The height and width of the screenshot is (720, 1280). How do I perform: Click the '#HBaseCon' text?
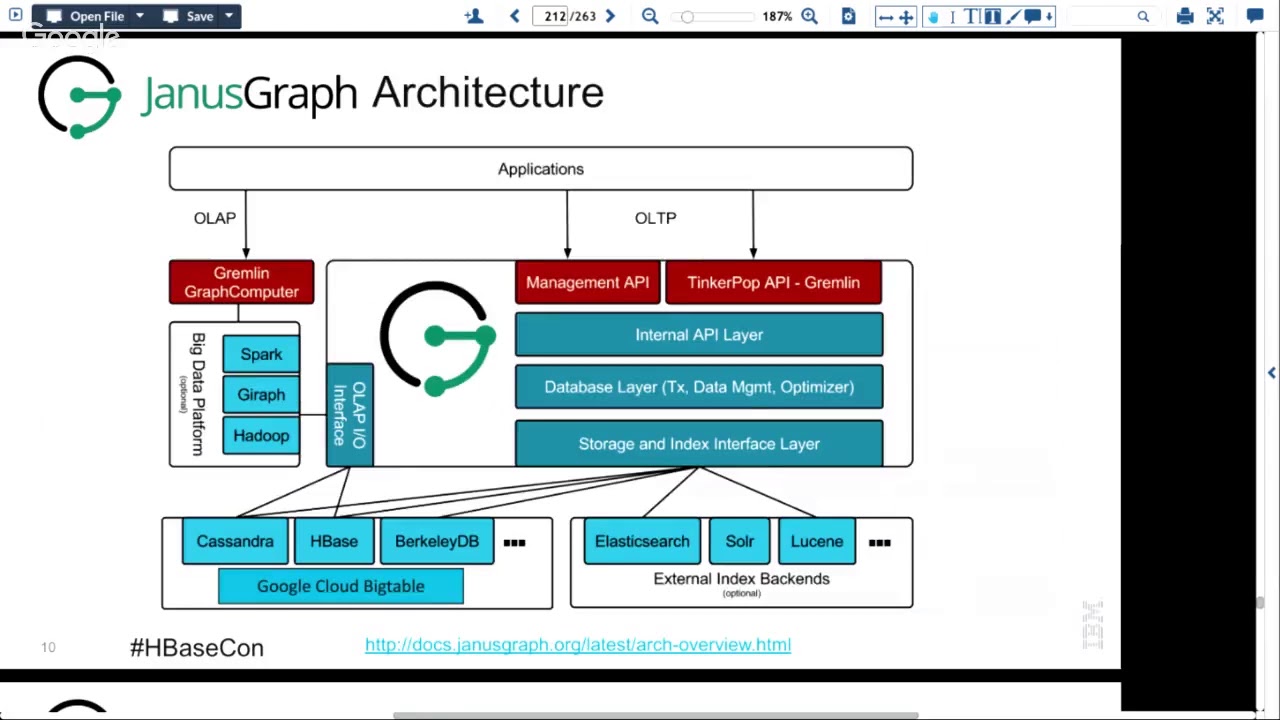(197, 648)
